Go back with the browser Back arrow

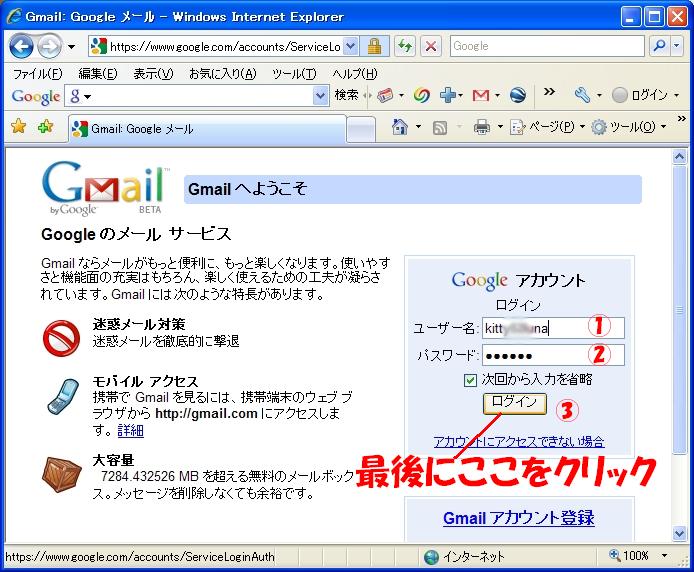pos(21,46)
